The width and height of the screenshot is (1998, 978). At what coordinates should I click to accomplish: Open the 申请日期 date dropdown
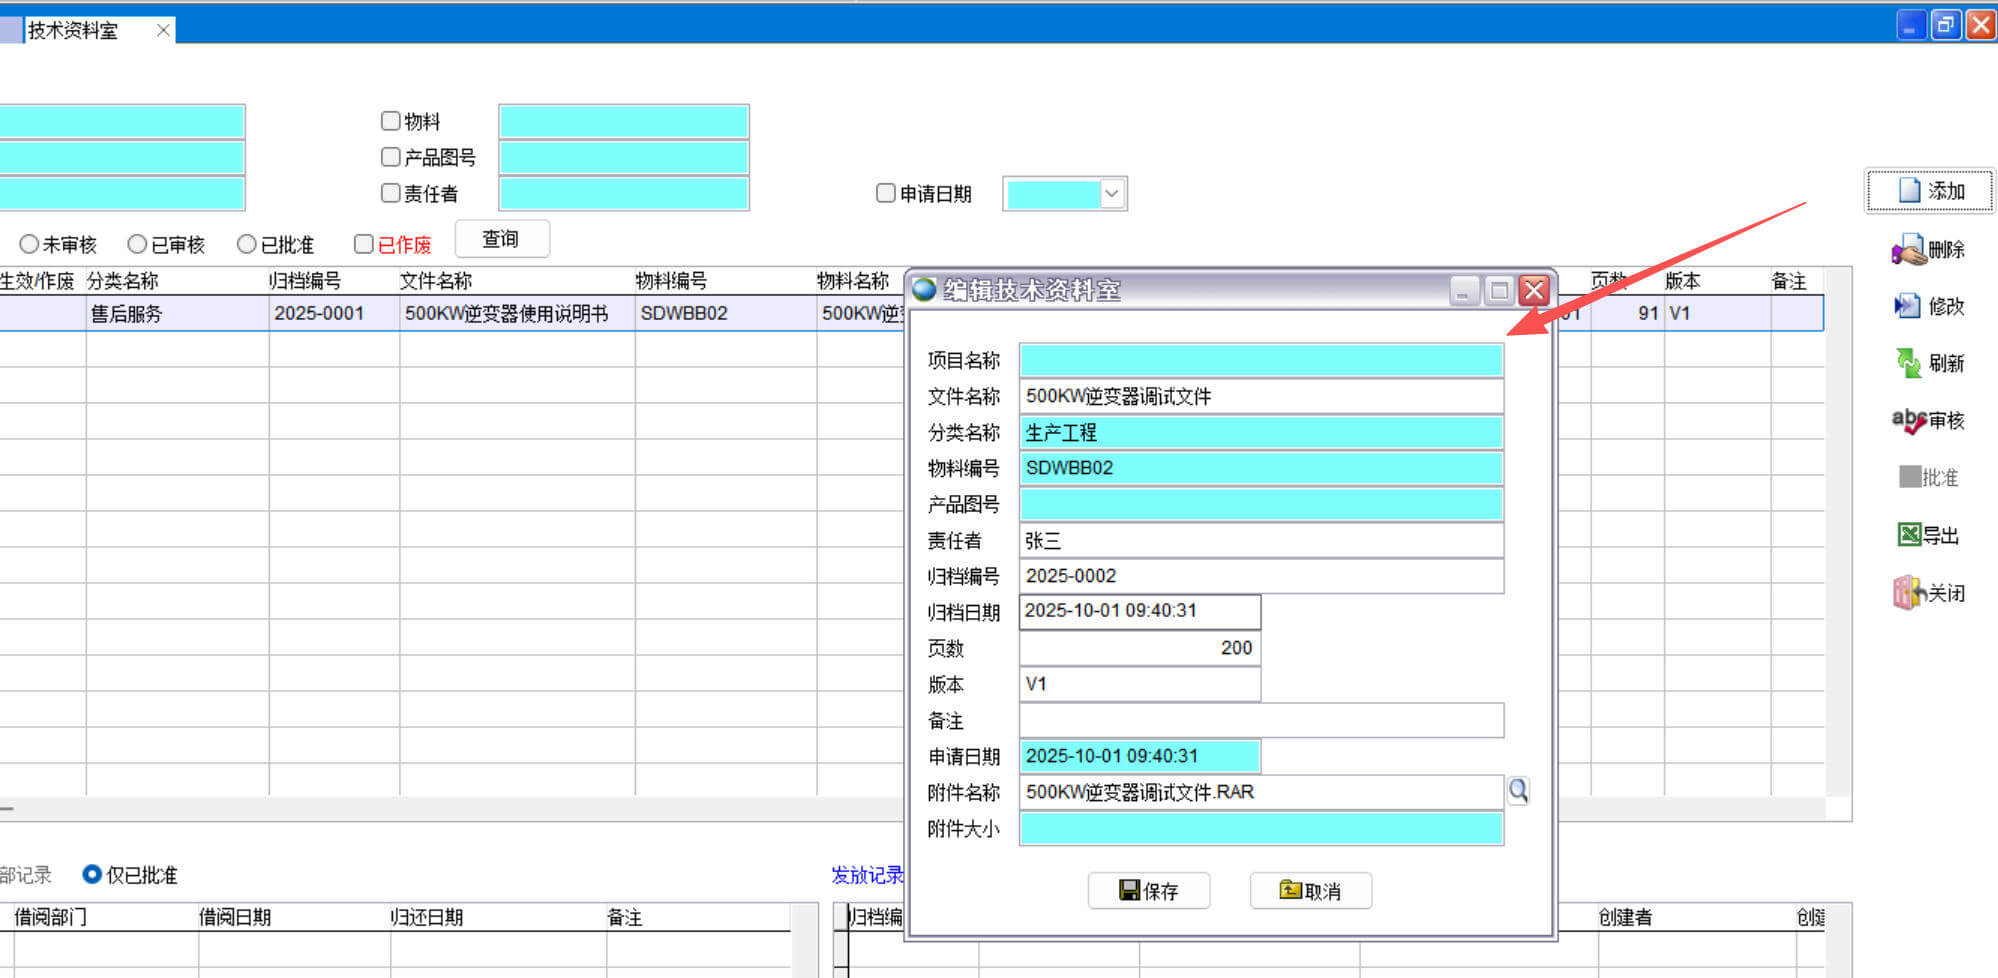click(1112, 193)
